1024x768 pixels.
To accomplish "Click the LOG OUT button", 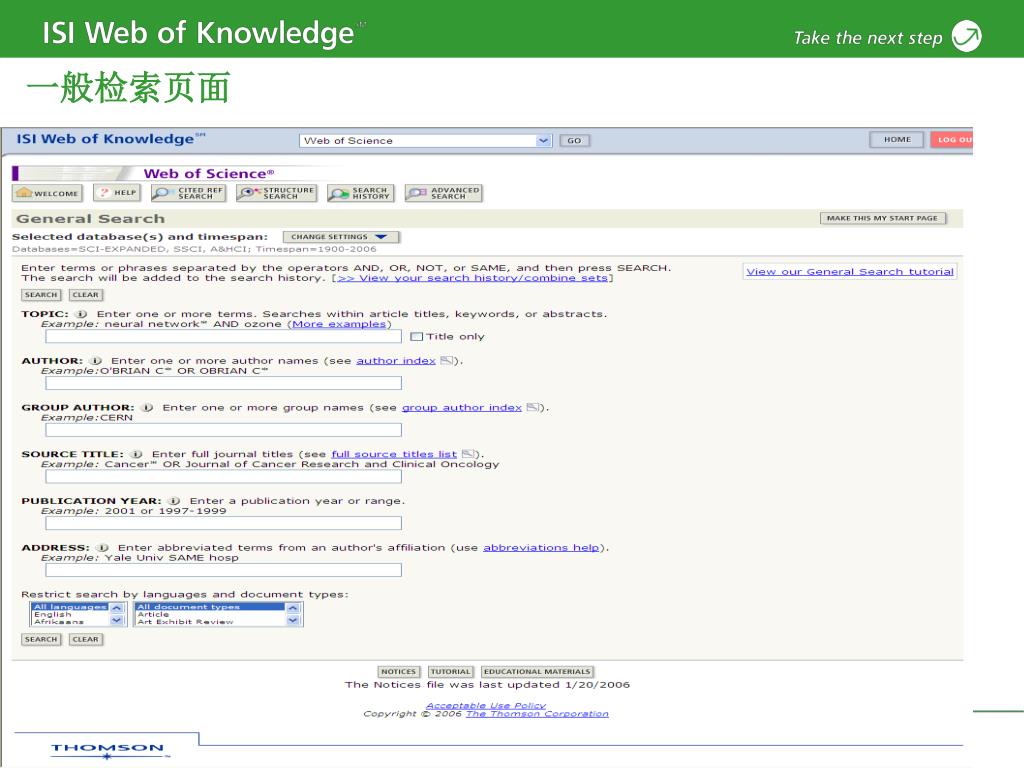I will [952, 140].
